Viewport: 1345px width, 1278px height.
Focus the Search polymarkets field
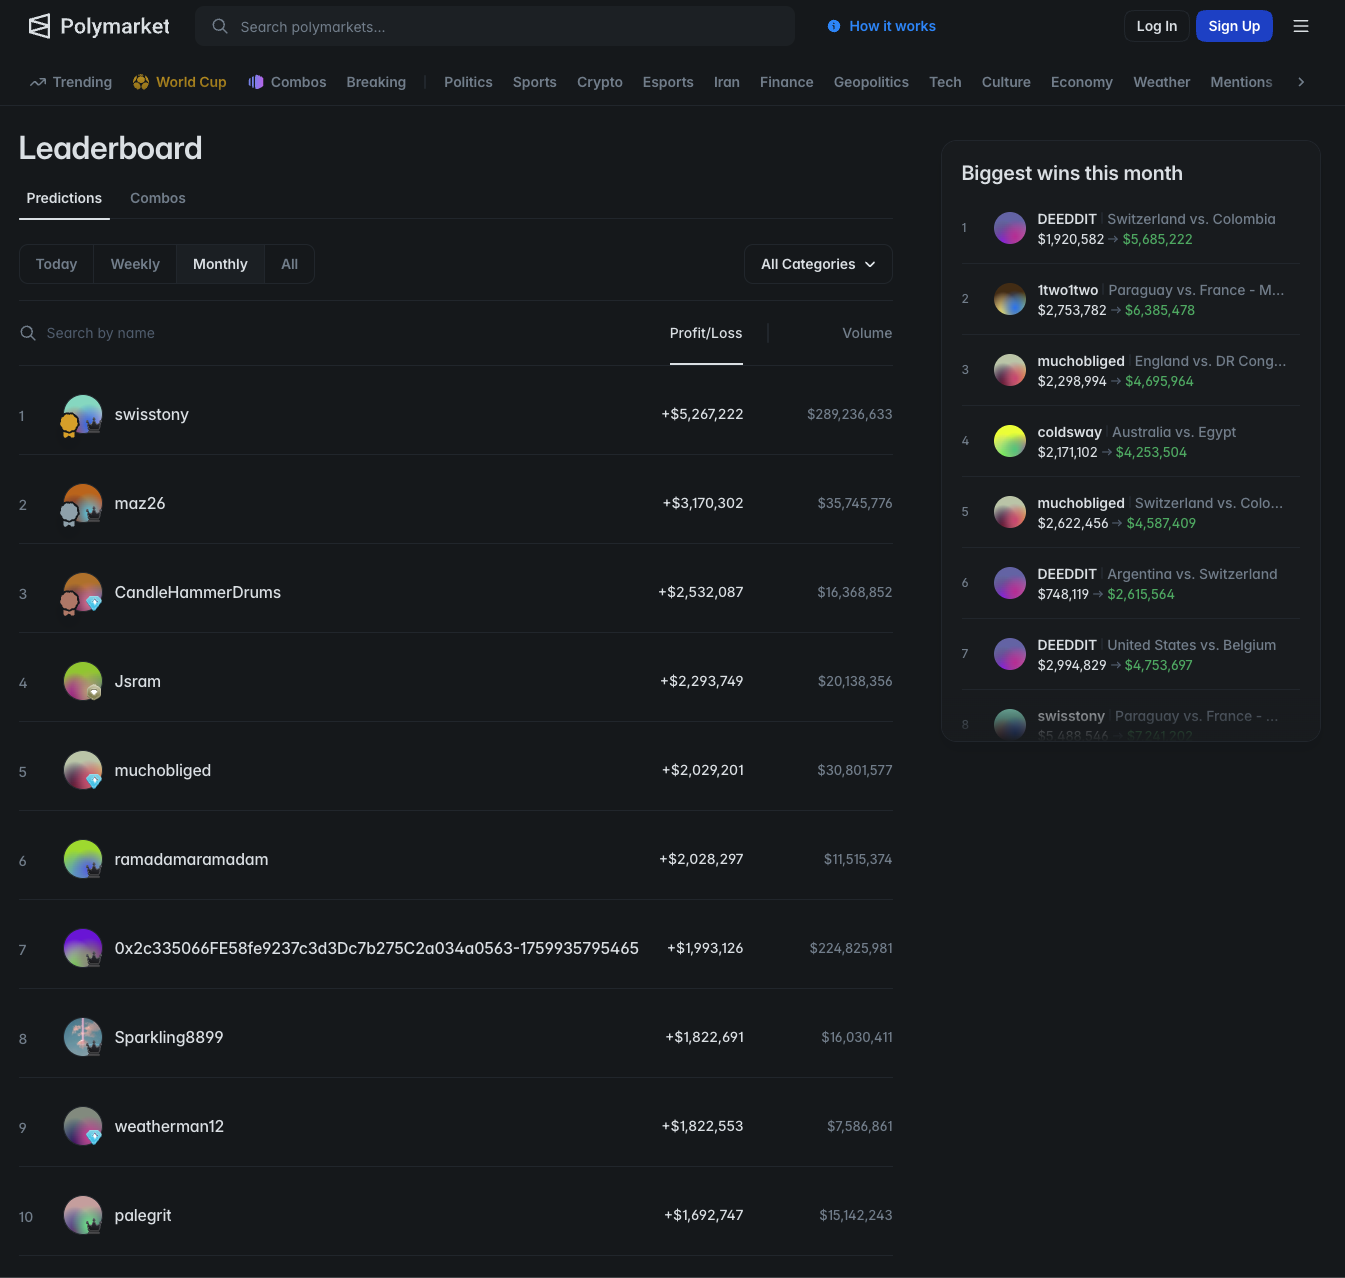point(495,26)
